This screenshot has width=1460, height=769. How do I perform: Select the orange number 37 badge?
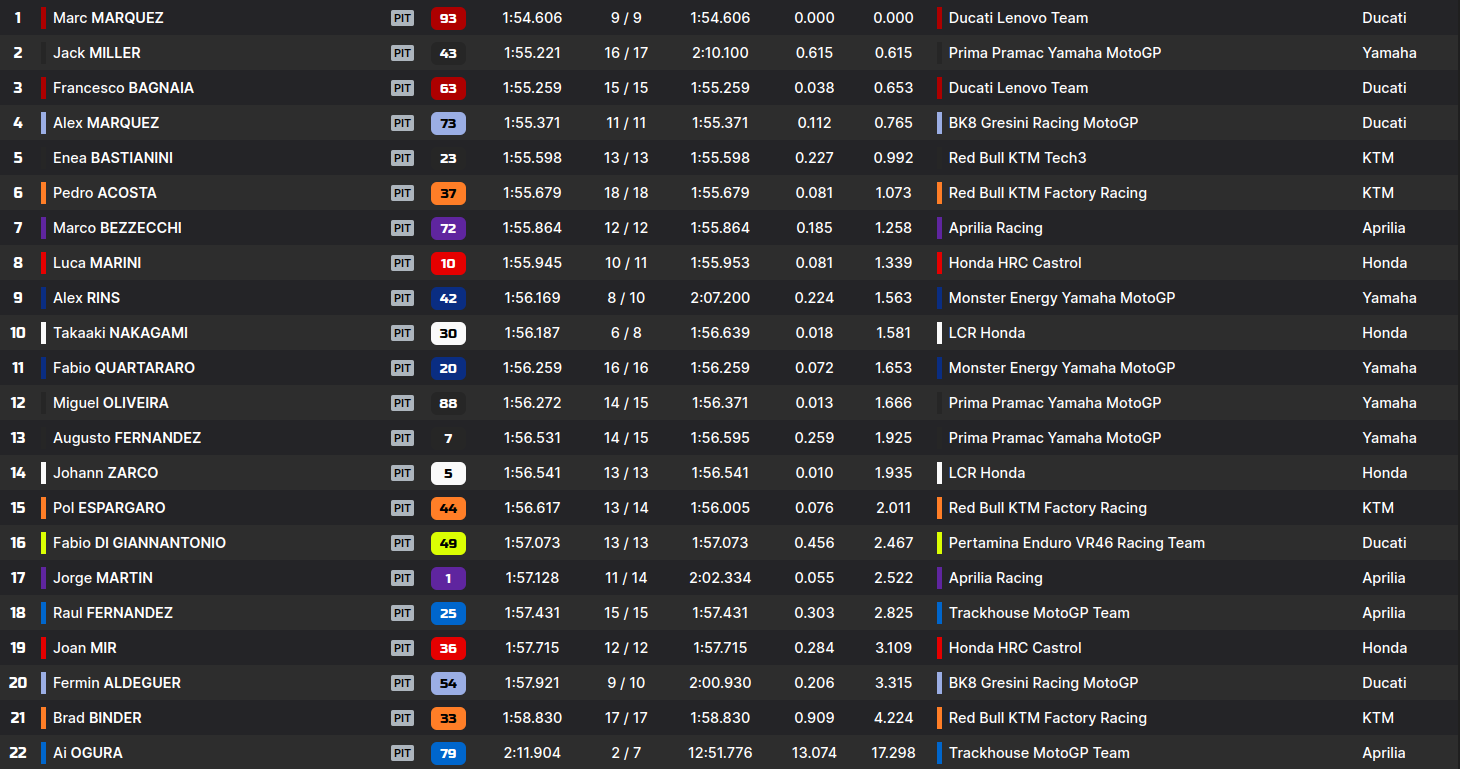tap(448, 193)
